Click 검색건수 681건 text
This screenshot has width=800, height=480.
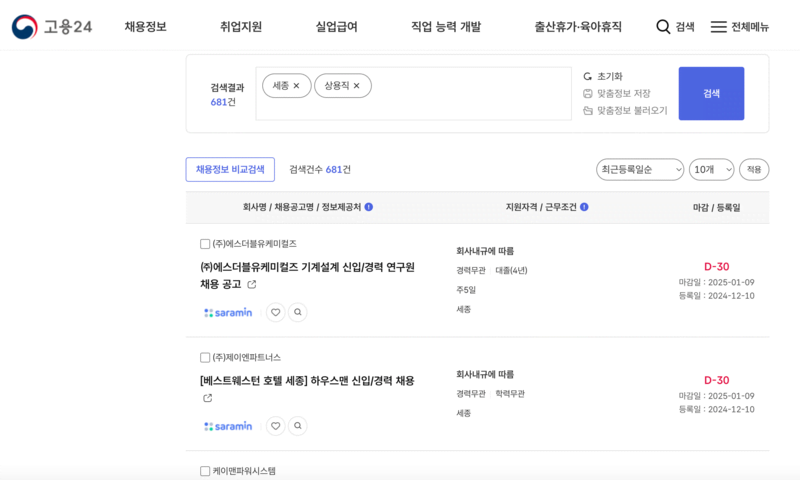coord(320,169)
